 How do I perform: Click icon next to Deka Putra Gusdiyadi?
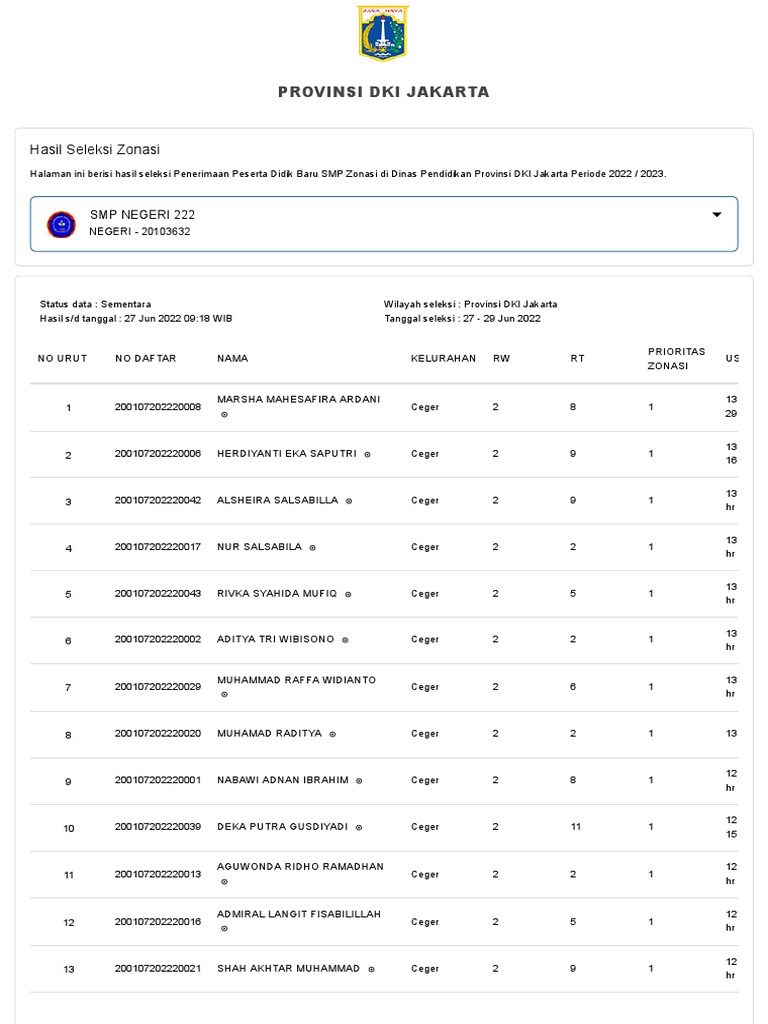[359, 828]
